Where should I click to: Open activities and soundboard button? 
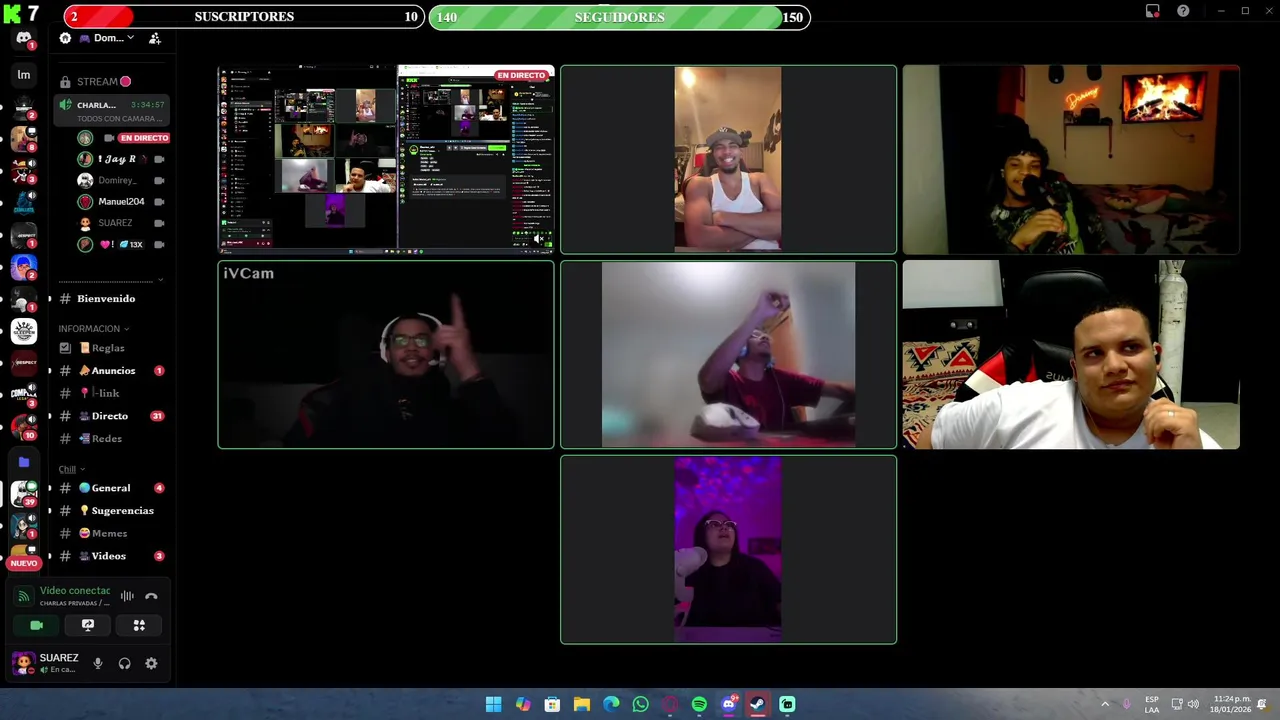[139, 625]
